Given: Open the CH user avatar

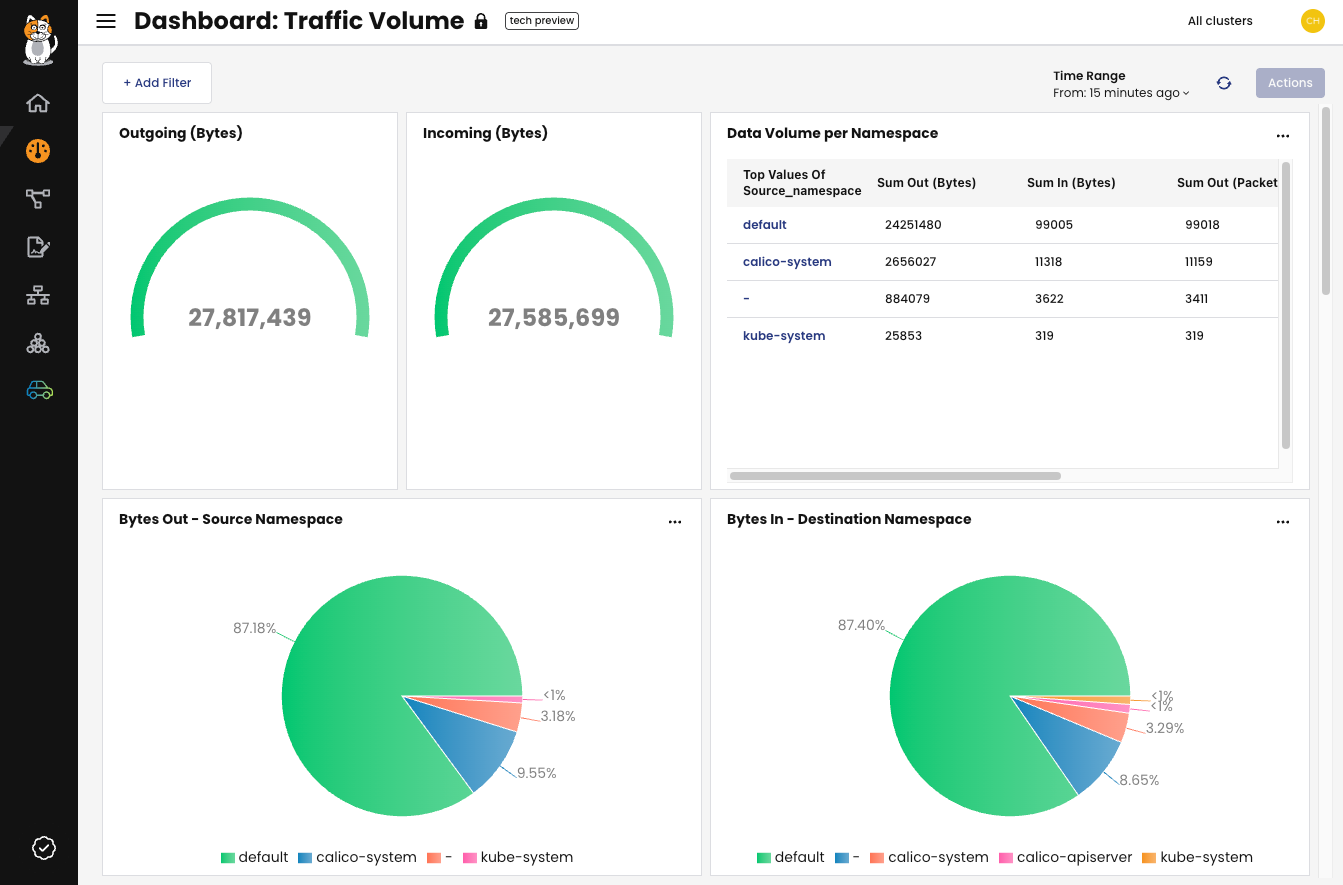Looking at the screenshot, I should click(x=1312, y=20).
